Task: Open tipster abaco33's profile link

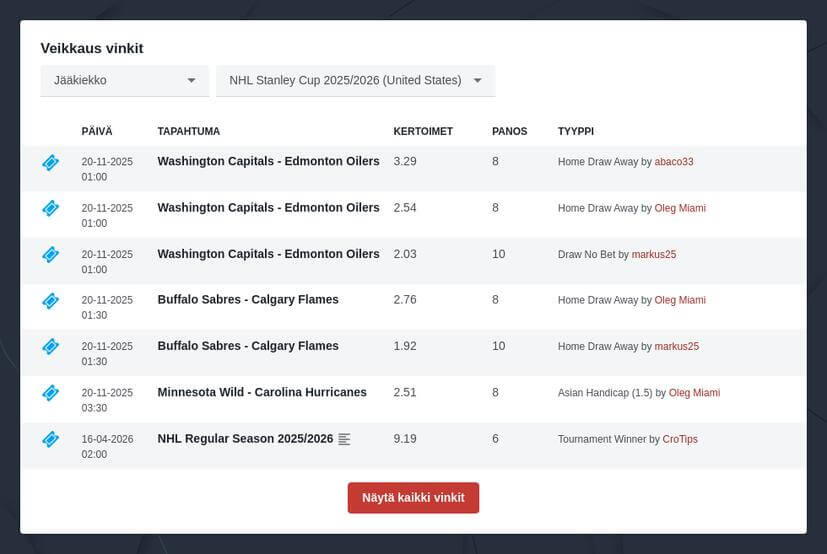Action: (674, 162)
